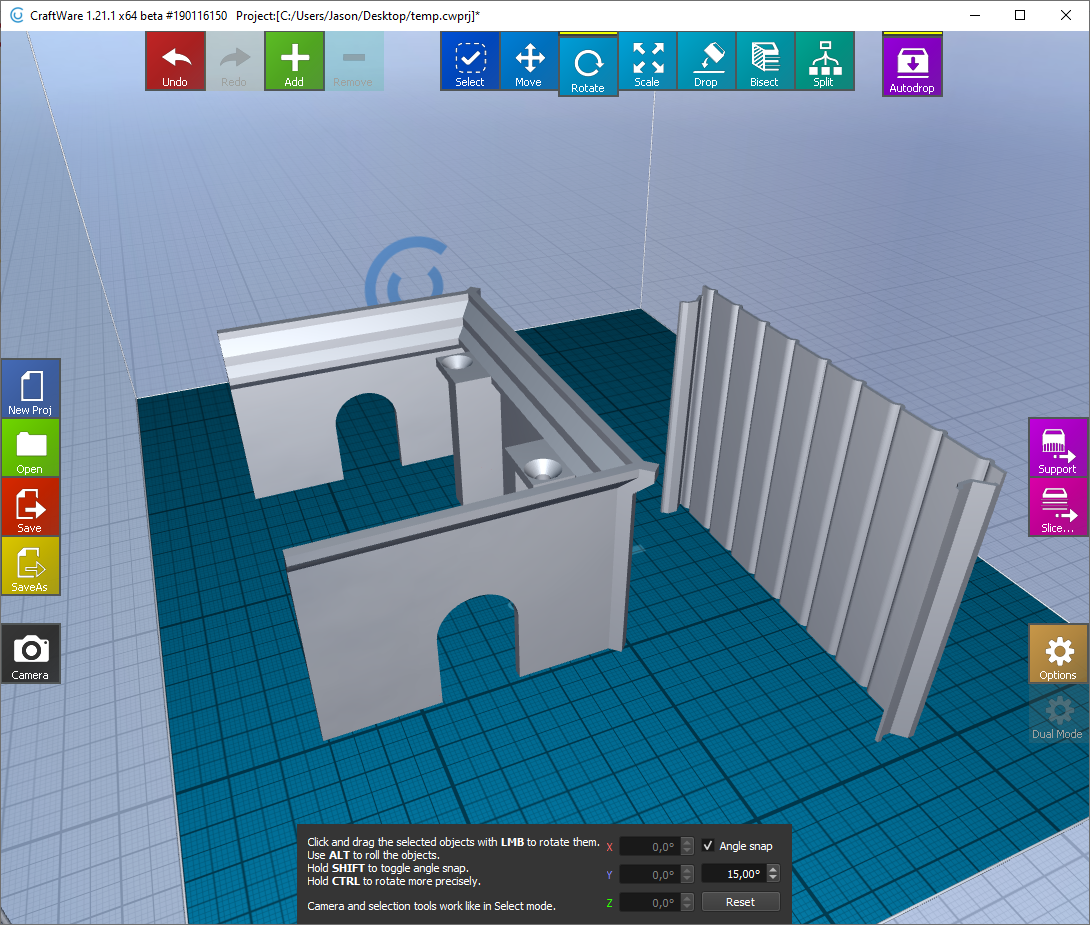
Task: Click the Split tool
Action: tap(824, 61)
